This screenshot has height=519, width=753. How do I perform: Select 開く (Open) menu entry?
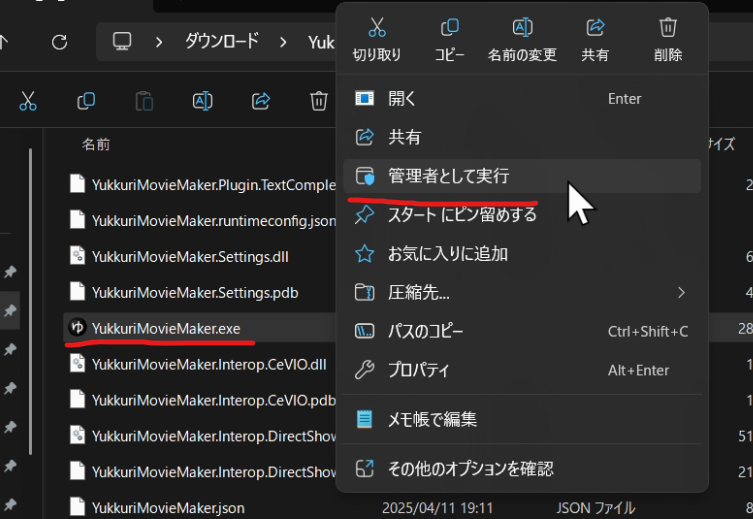point(522,99)
